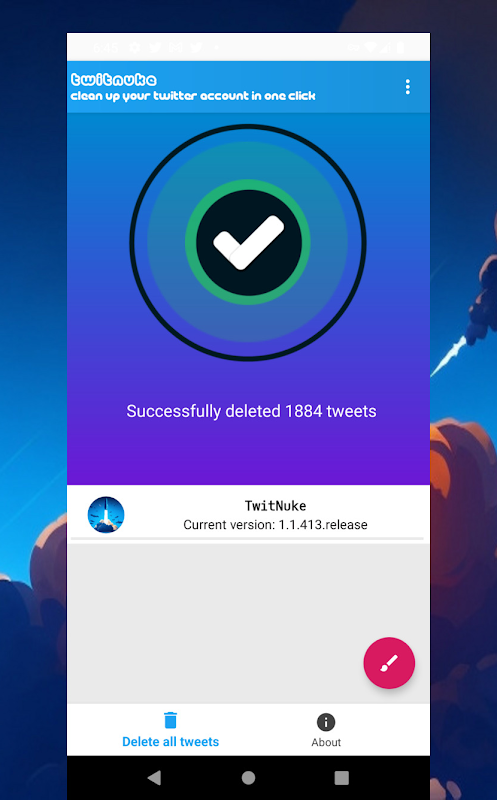Click the Gmail notification status icon
Viewport: 497px width, 800px height.
click(x=176, y=47)
